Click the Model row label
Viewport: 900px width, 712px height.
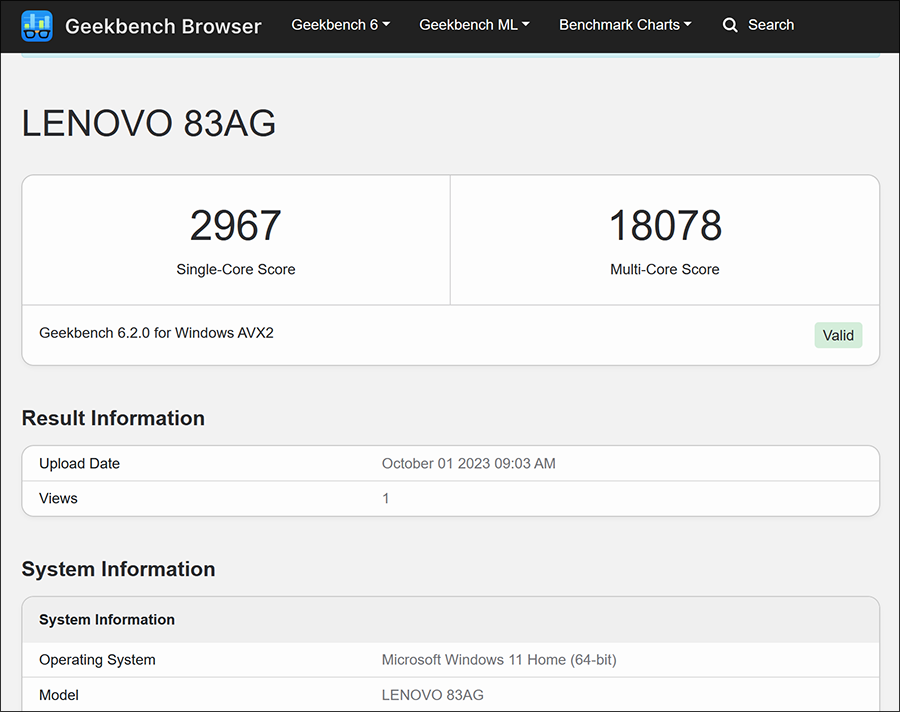(x=59, y=695)
